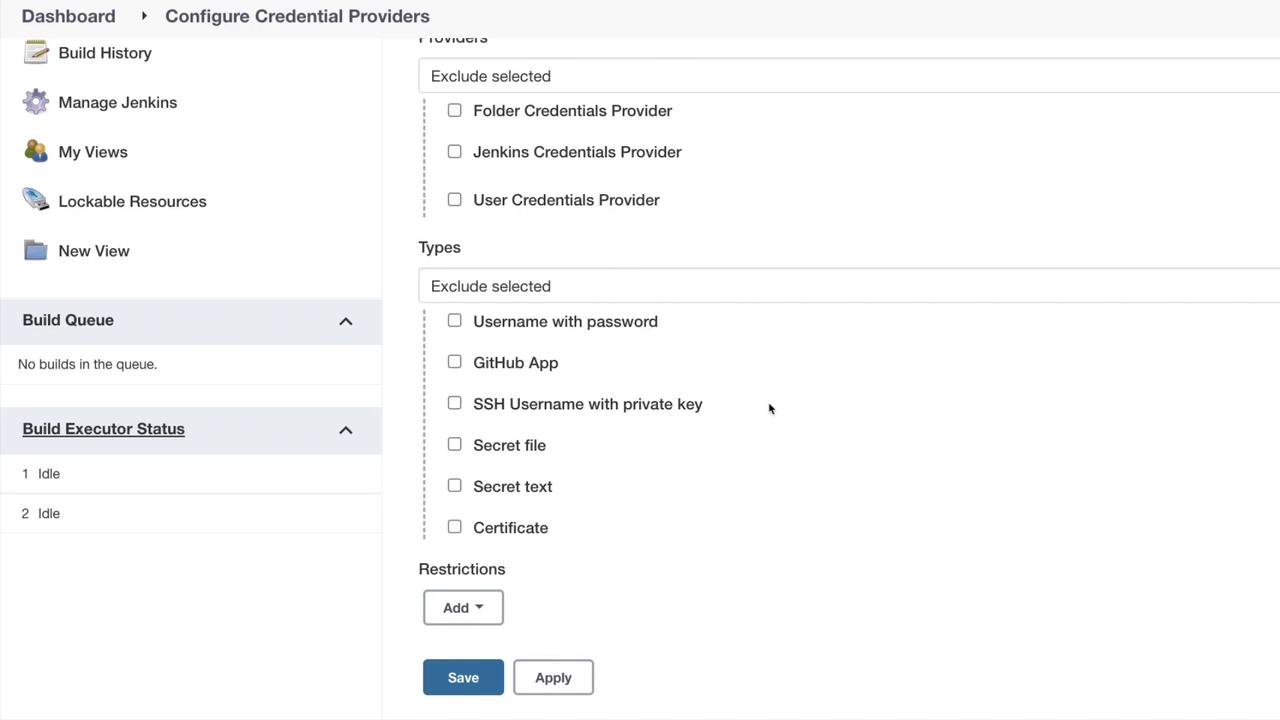Open the Build Executor Status link
Viewport: 1280px width, 720px height.
pyautogui.click(x=103, y=429)
